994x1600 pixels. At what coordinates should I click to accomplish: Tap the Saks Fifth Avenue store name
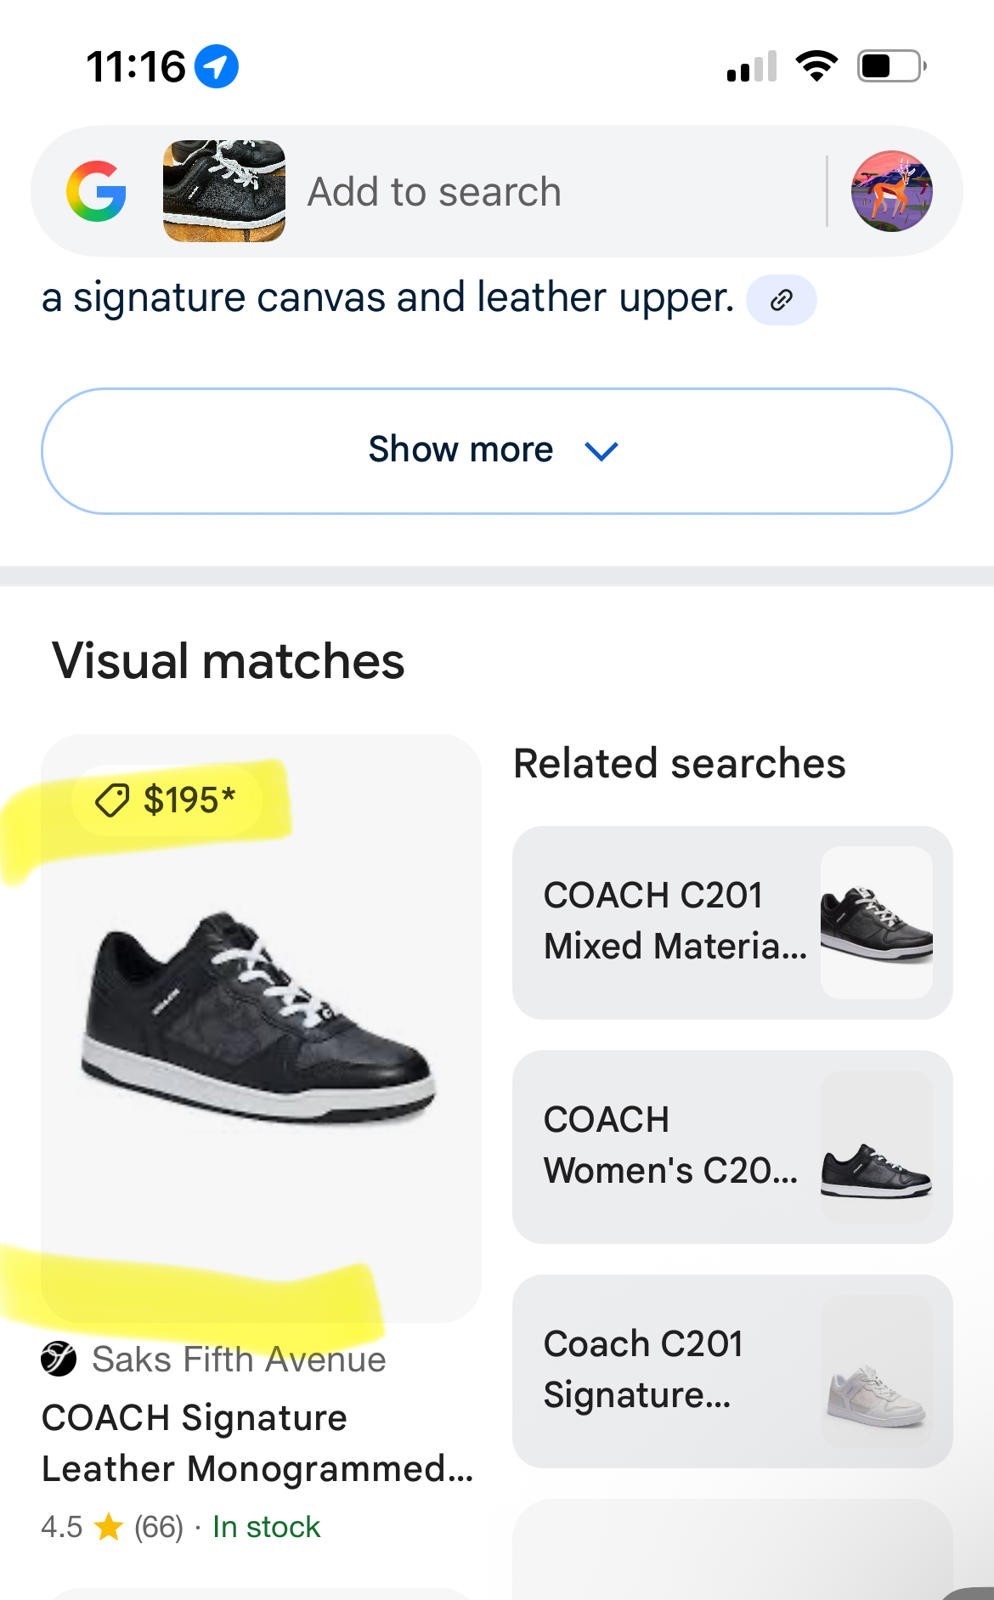coord(238,1359)
